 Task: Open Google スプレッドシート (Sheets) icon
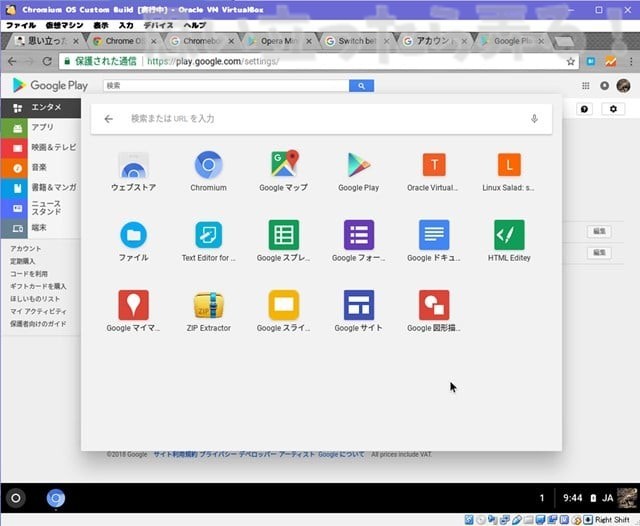click(283, 242)
